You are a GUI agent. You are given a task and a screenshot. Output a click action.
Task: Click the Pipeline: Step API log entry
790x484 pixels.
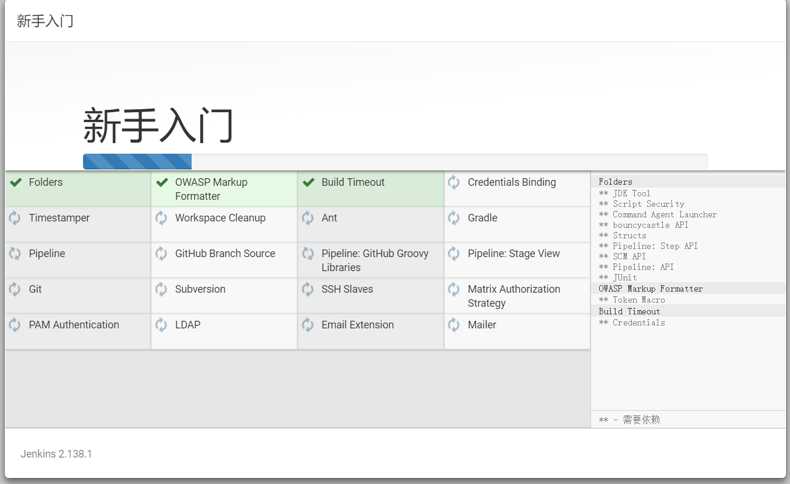tap(648, 246)
